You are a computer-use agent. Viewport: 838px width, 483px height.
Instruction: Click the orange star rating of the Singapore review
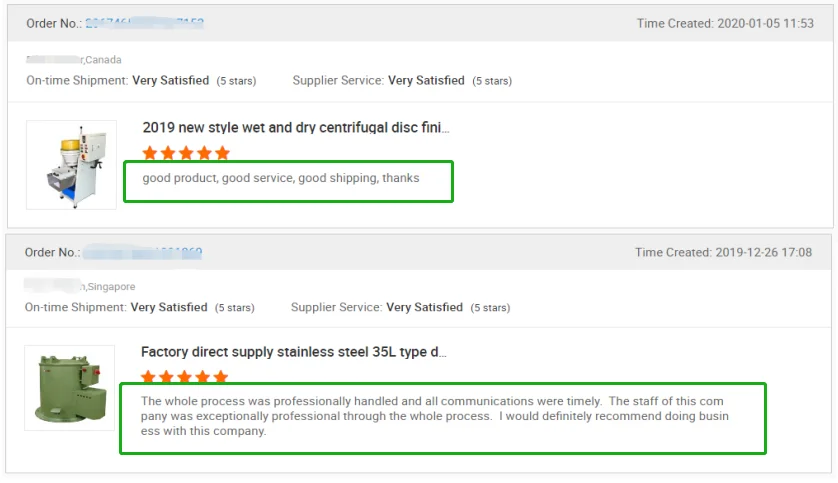pos(184,377)
